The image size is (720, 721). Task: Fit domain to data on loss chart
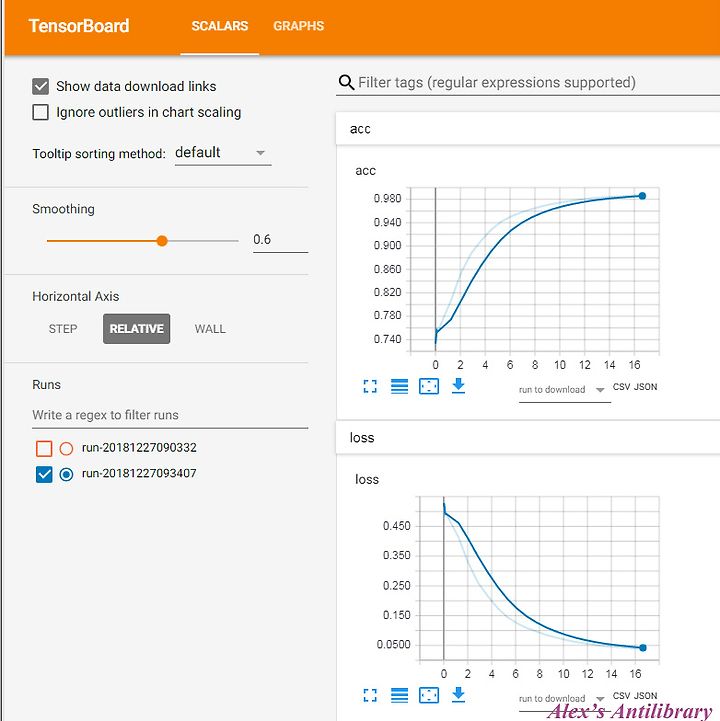click(x=429, y=695)
